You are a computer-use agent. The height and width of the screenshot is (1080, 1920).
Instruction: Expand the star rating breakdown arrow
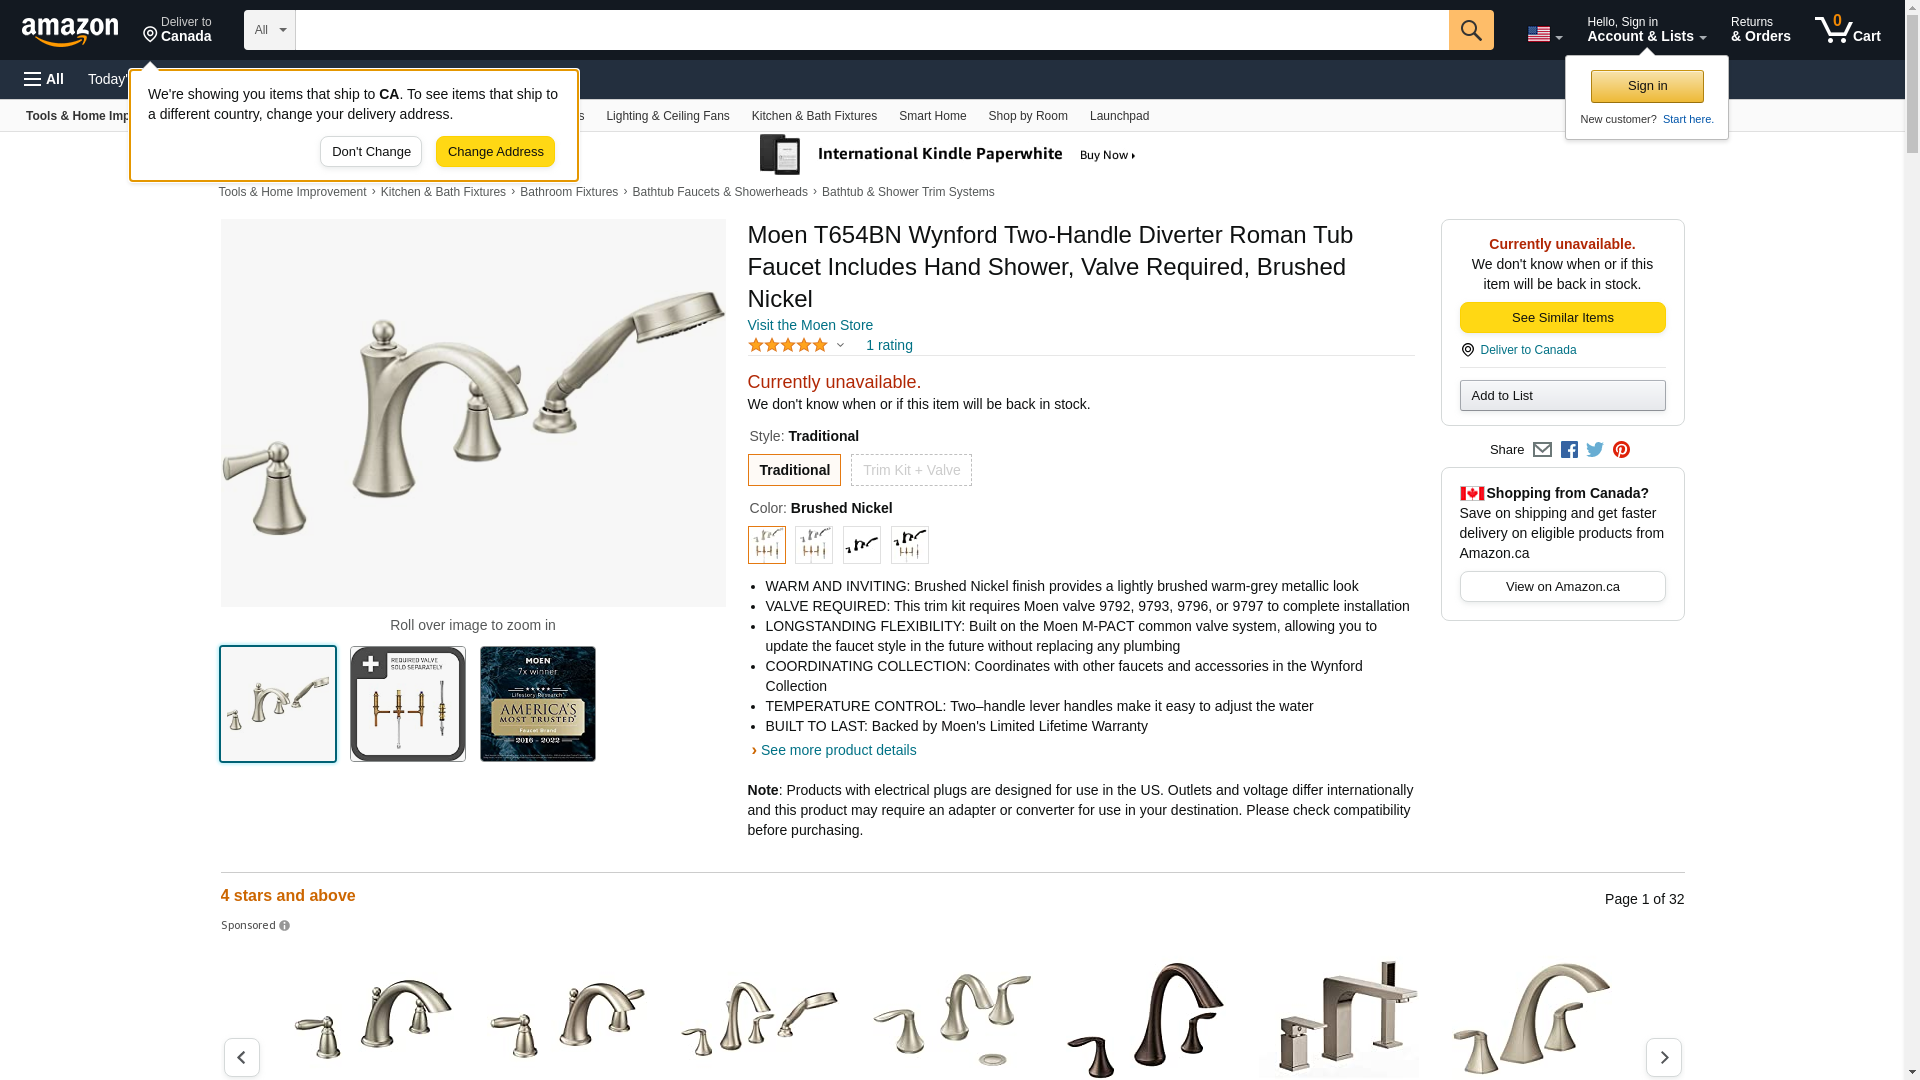tap(840, 346)
